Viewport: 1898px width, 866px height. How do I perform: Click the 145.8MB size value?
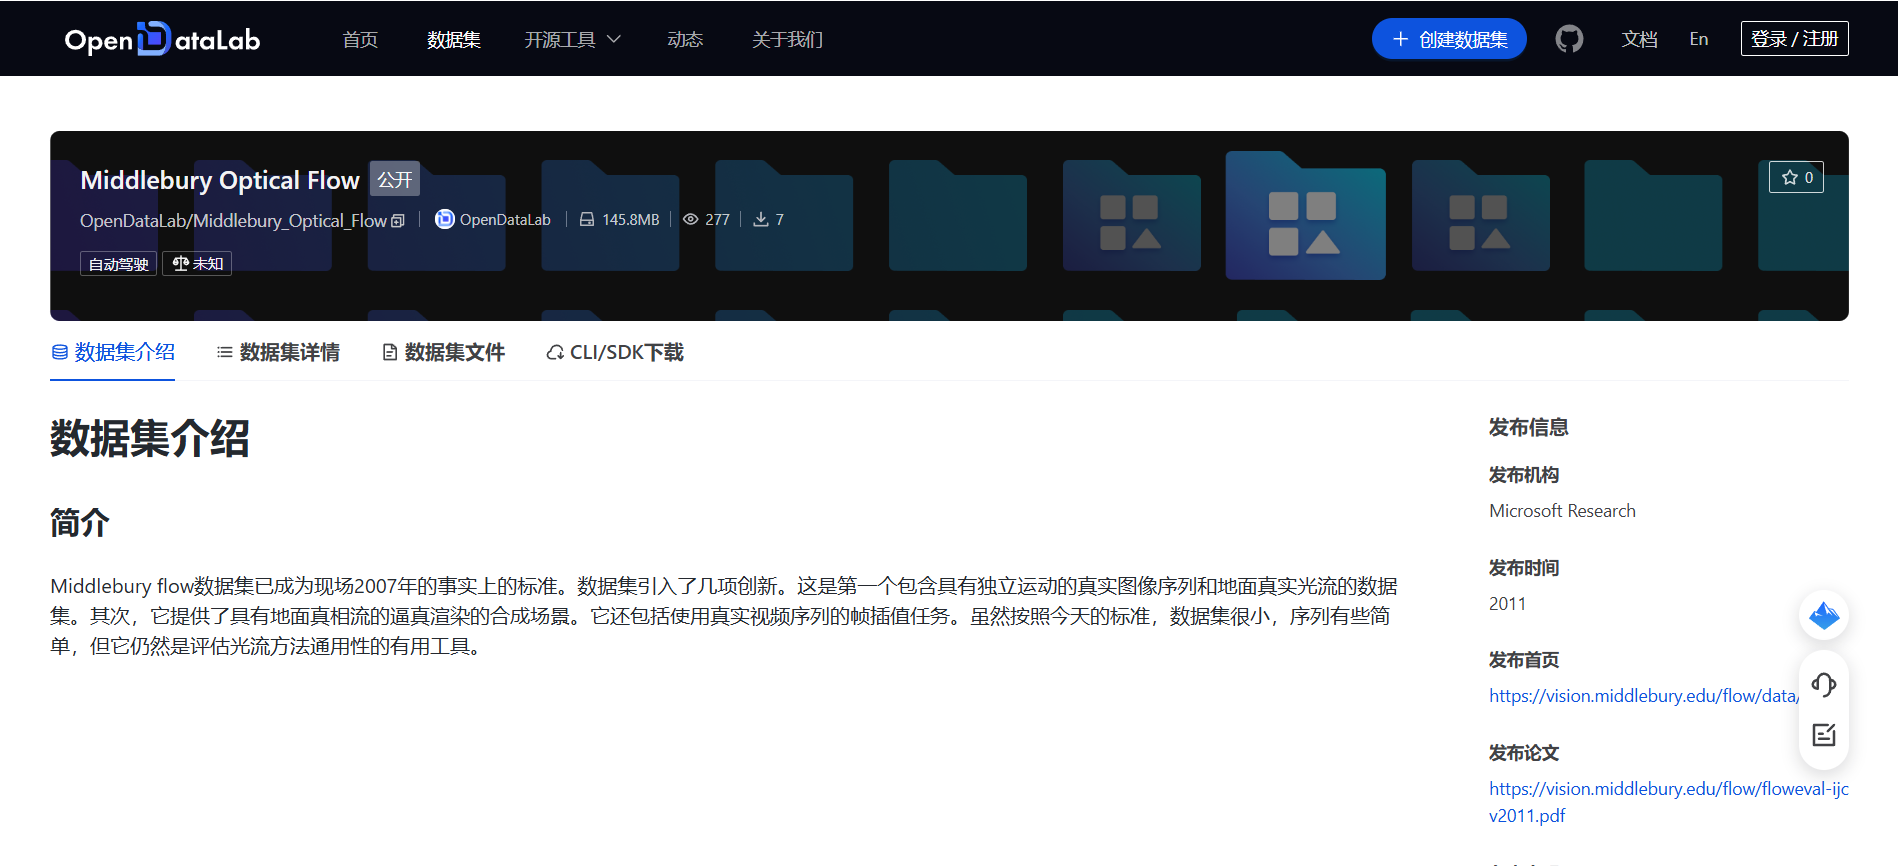tap(631, 220)
